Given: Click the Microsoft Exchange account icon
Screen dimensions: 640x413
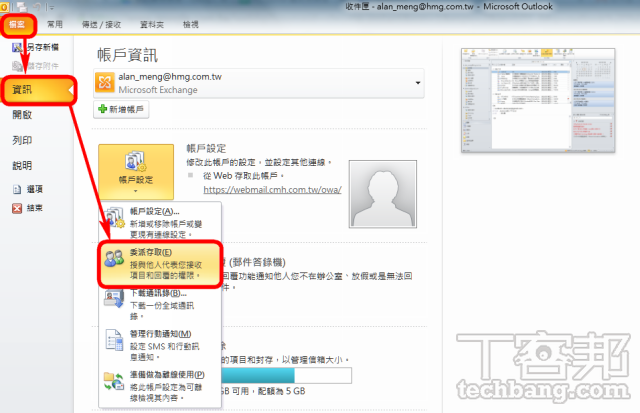Looking at the screenshot, I should [x=104, y=83].
